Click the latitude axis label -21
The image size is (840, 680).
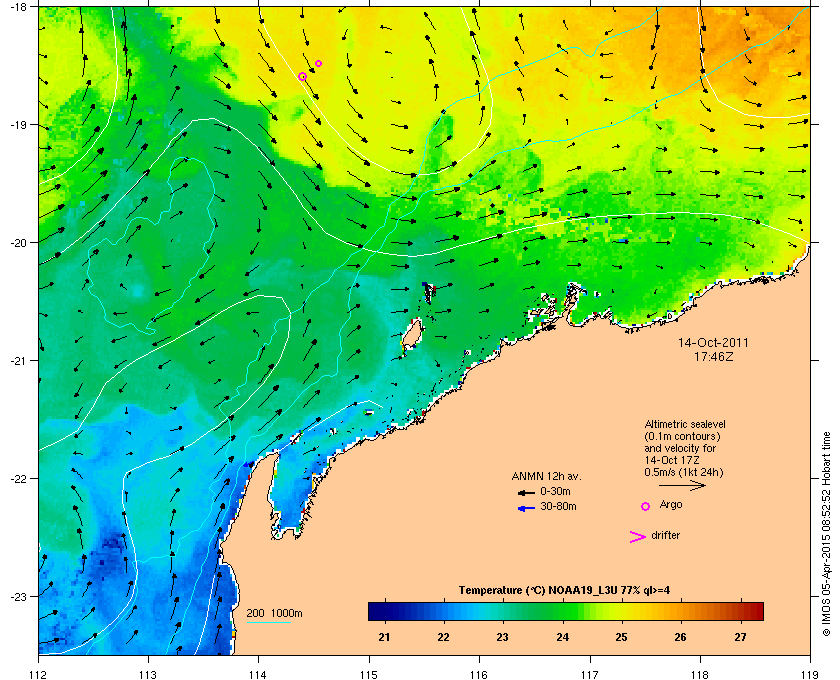(x=17, y=361)
